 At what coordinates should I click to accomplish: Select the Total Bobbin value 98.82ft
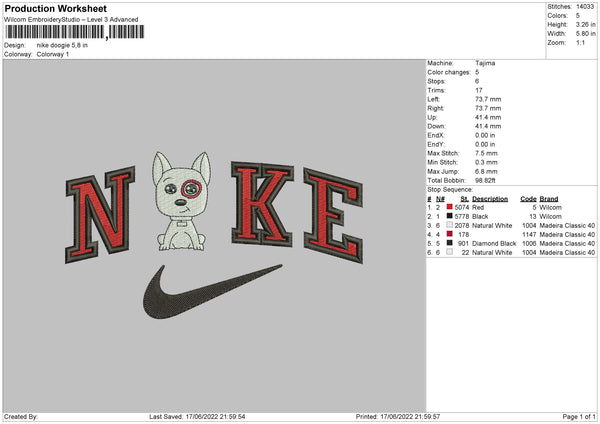(x=485, y=180)
